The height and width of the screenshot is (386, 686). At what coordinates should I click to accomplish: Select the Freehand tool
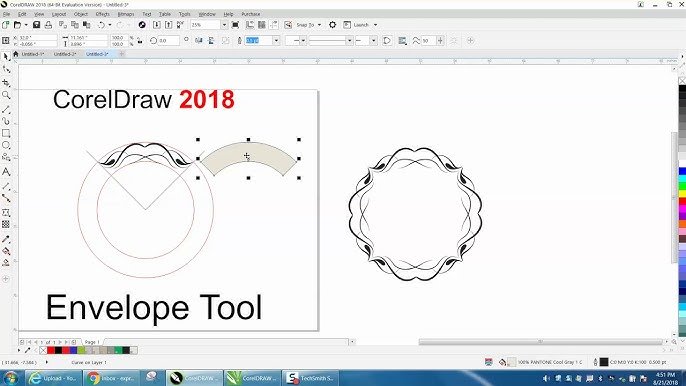[6, 109]
